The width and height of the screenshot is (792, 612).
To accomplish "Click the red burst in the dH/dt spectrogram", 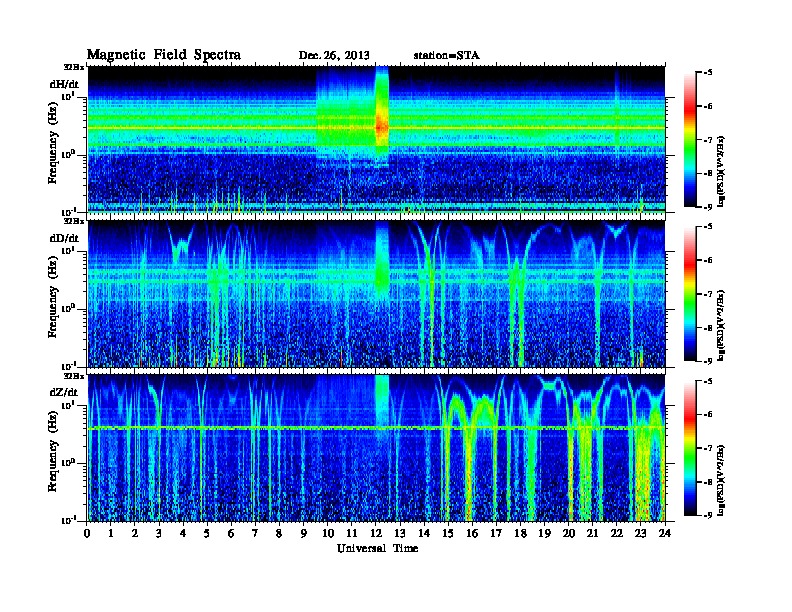I will click(x=382, y=126).
